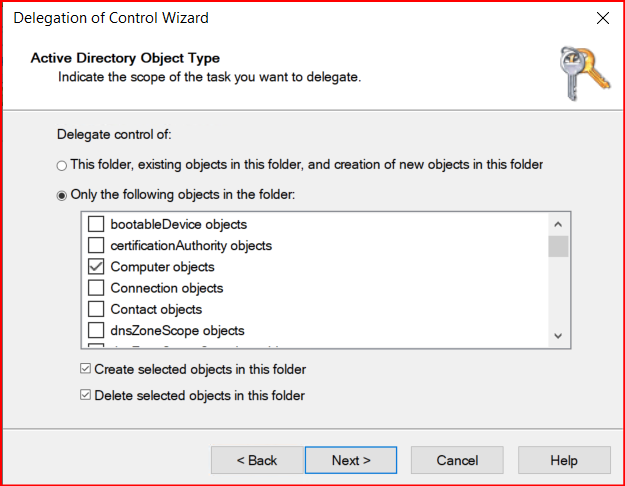The height and width of the screenshot is (486, 625).
Task: Check the Contact objects checkbox
Action: [96, 309]
